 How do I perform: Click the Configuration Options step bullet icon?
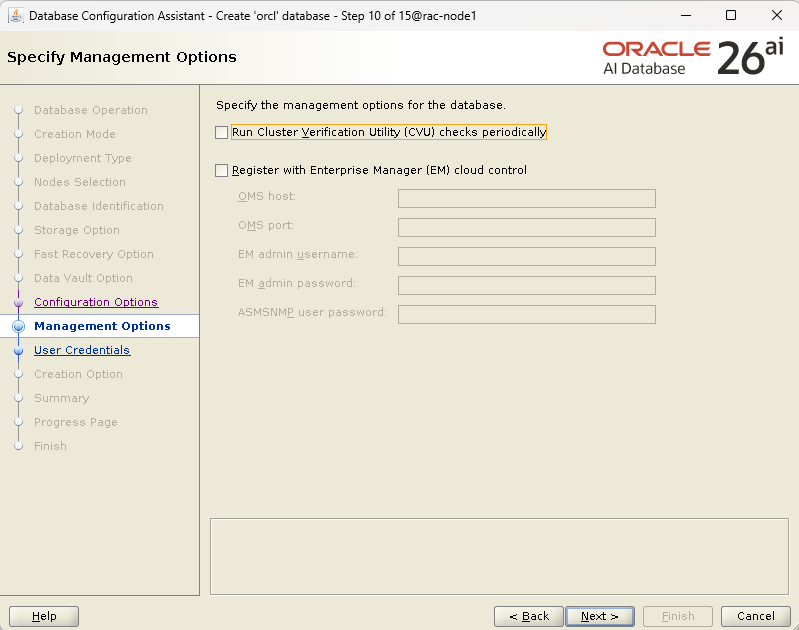(x=18, y=302)
